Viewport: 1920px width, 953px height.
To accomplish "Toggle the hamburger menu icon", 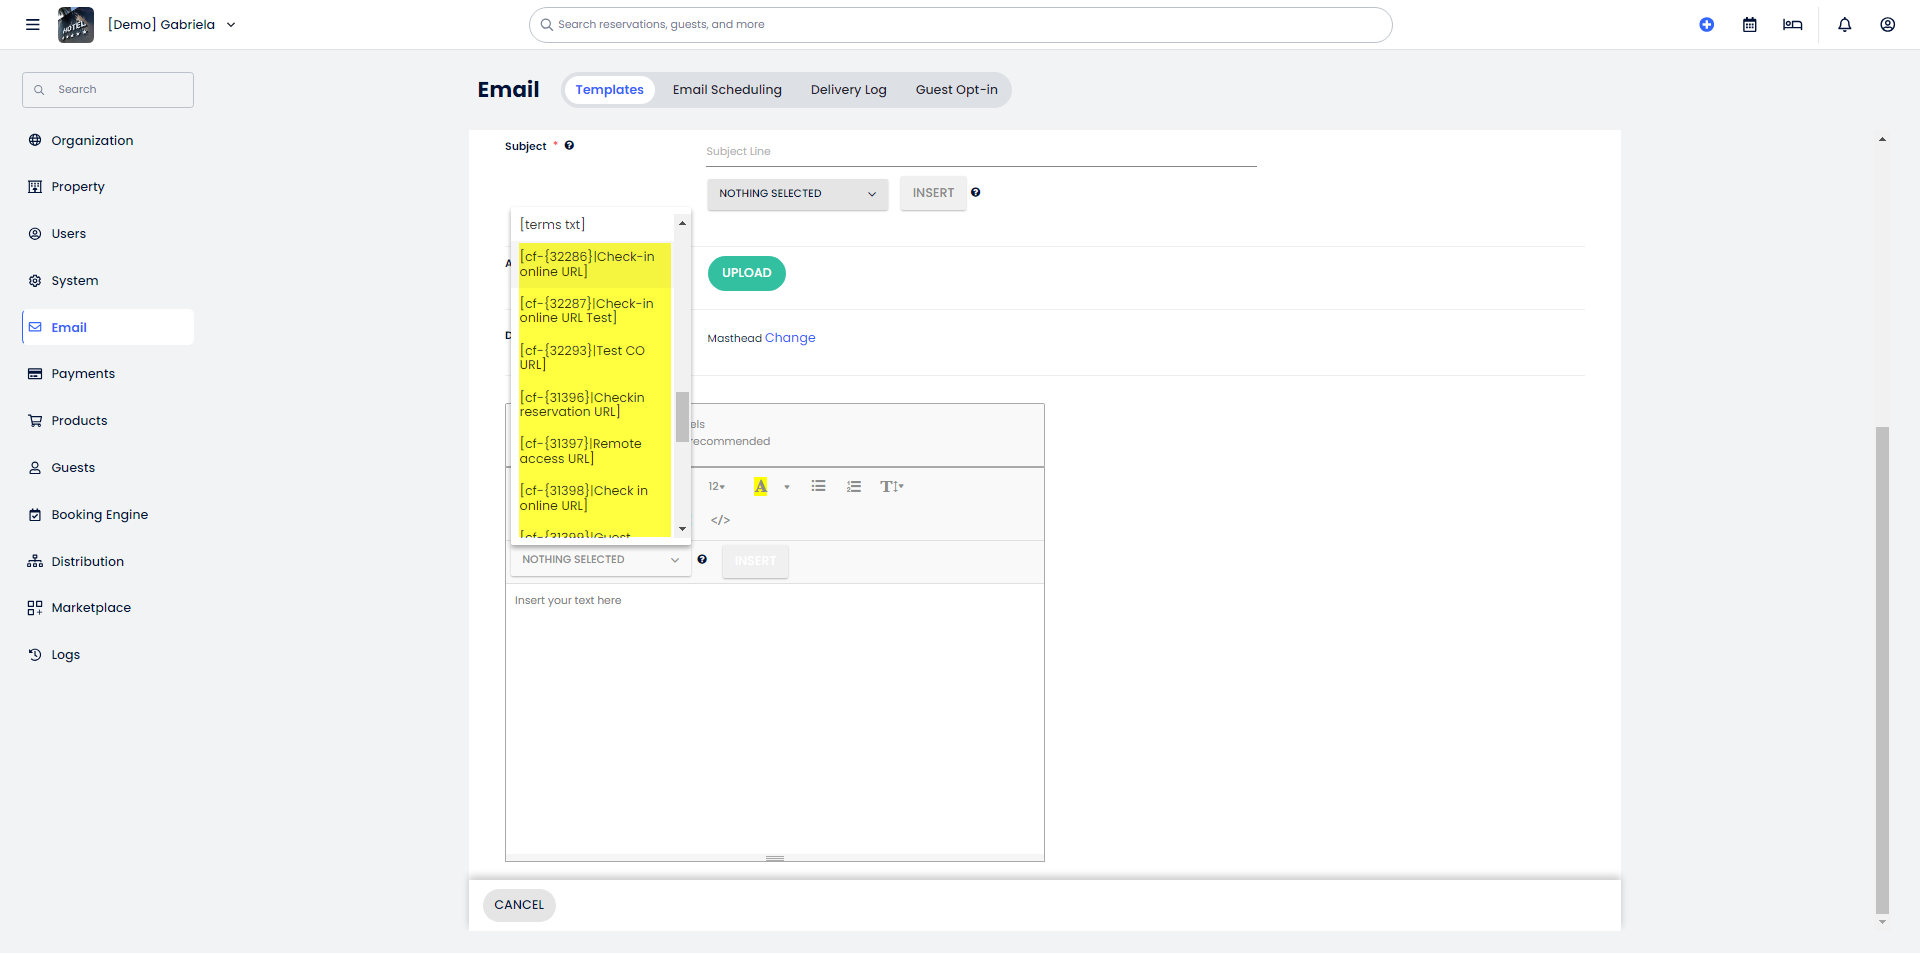I will (x=33, y=25).
